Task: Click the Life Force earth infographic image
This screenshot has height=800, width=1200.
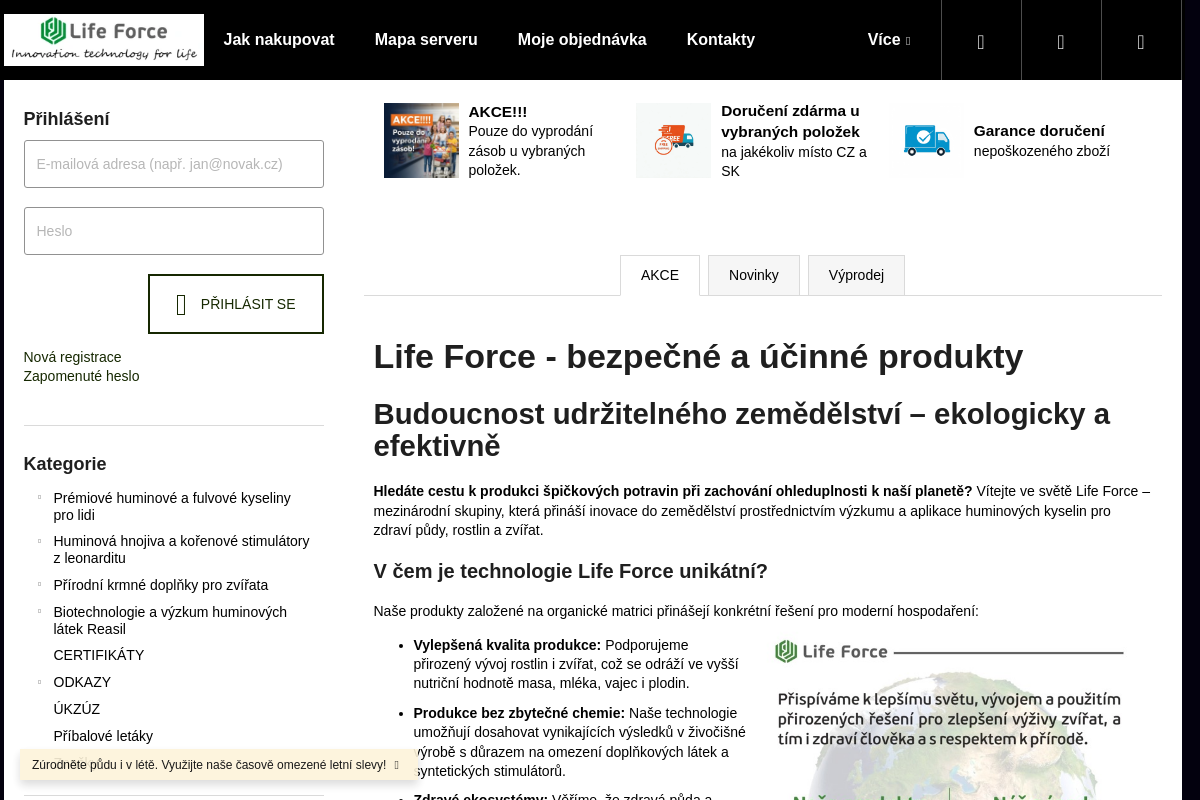Action: [x=950, y=718]
